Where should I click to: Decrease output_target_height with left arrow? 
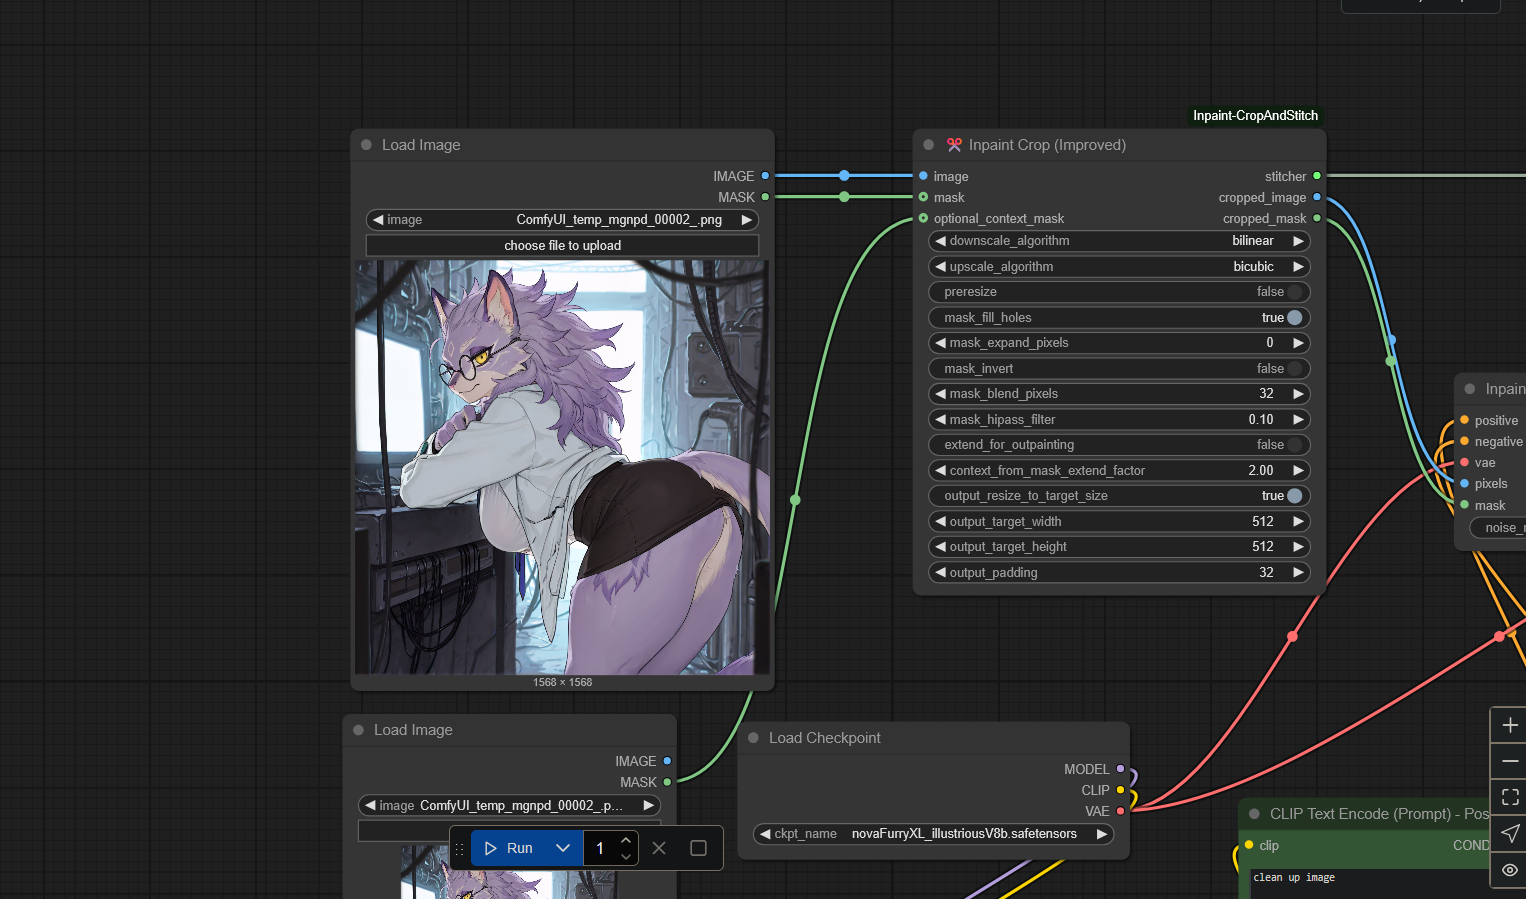(x=940, y=547)
